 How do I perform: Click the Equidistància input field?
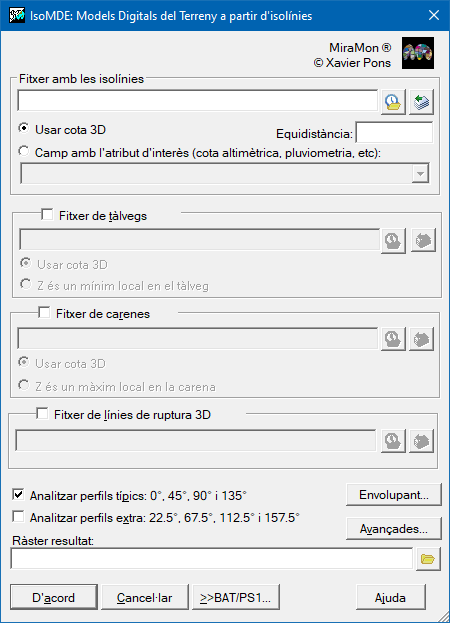pos(394,132)
